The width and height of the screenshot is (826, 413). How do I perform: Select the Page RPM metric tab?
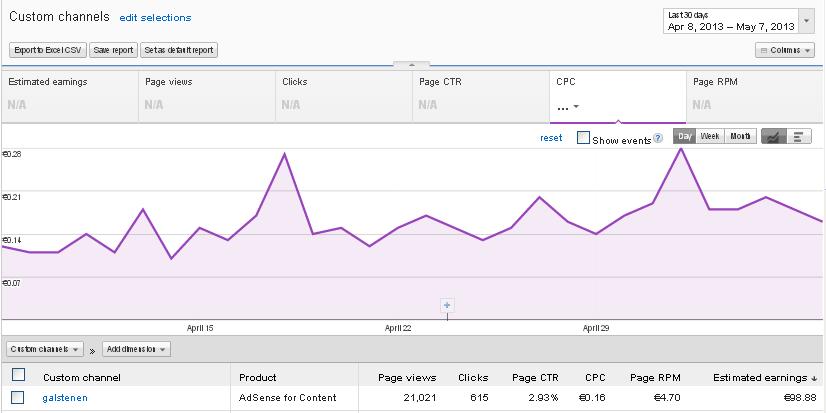pyautogui.click(x=755, y=97)
